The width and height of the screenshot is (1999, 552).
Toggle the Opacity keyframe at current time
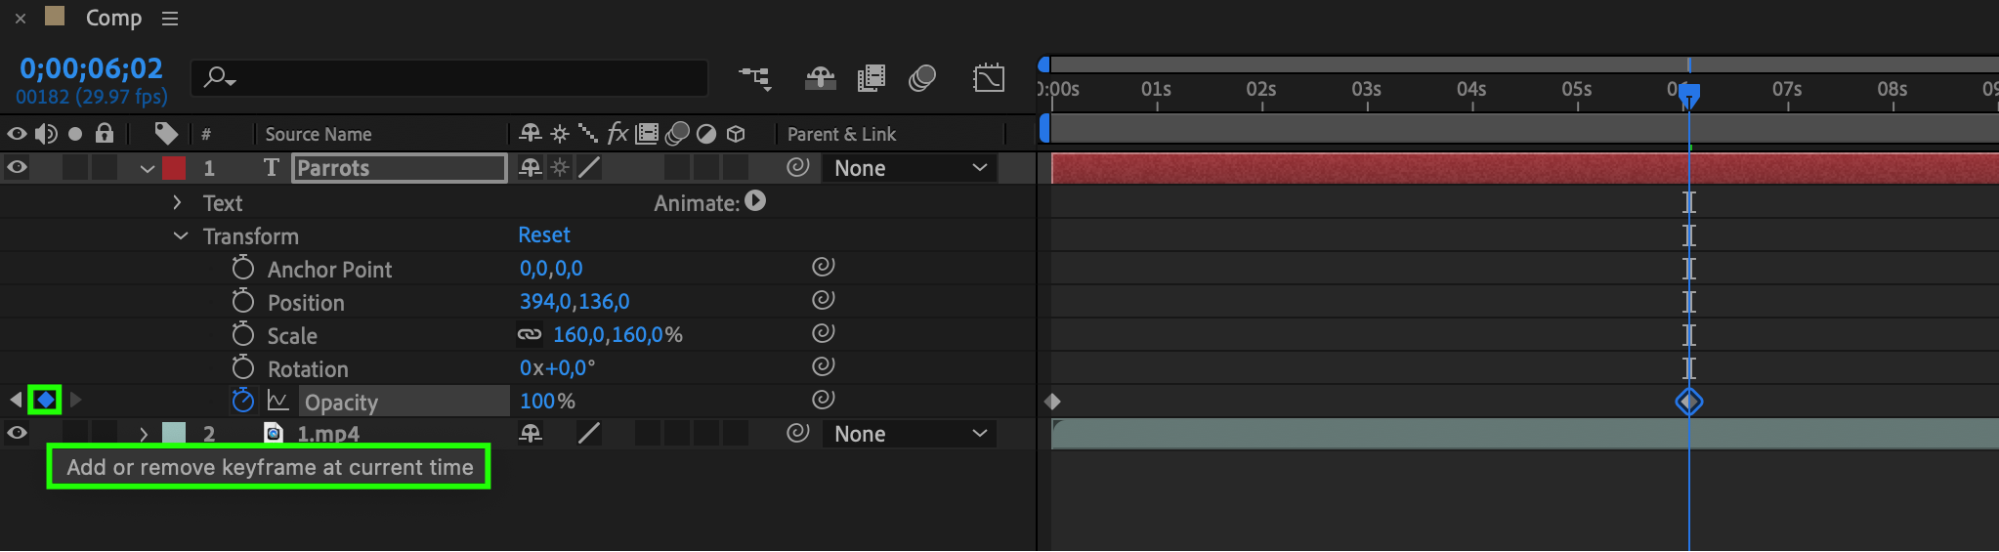click(x=45, y=400)
